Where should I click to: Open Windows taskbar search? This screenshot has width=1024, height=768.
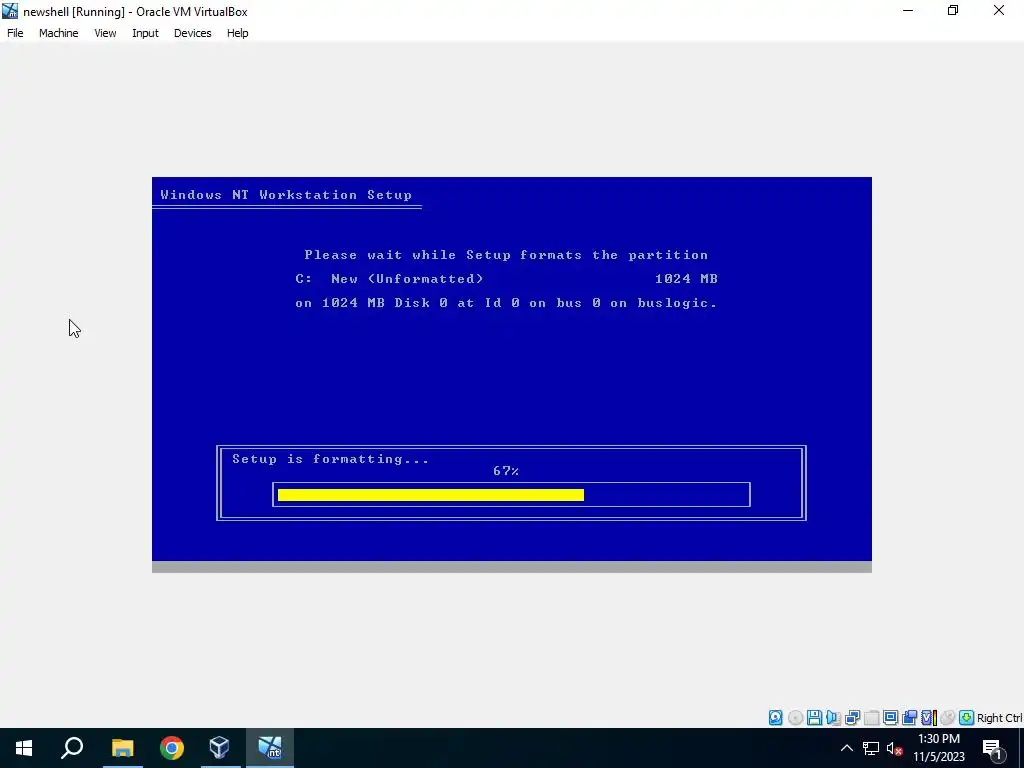[x=72, y=748]
